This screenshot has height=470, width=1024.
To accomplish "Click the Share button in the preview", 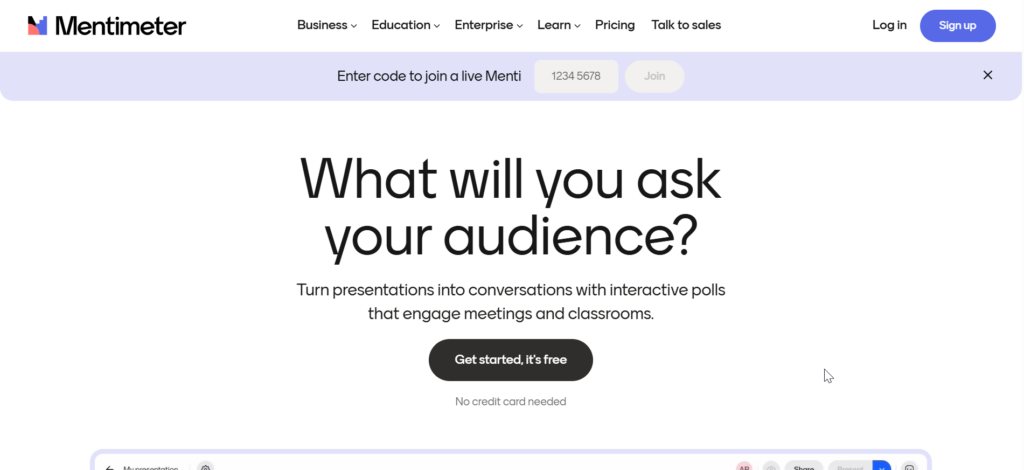I will click(803, 466).
